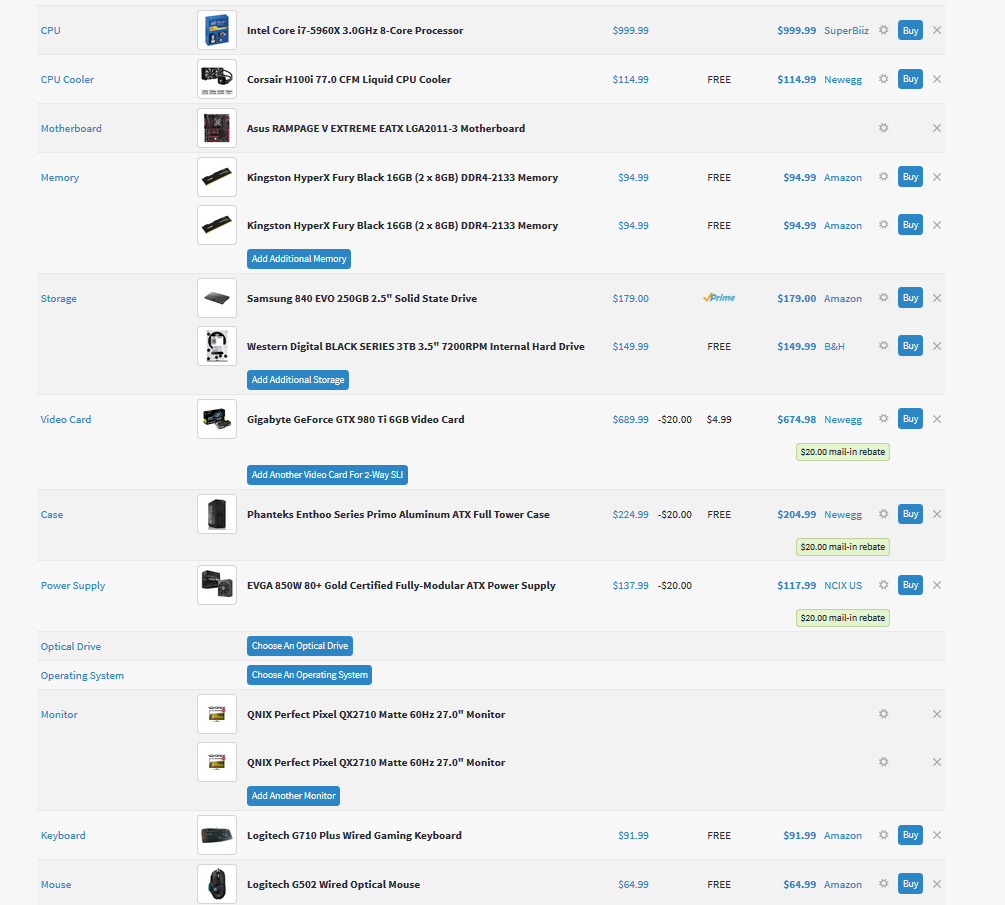1005x905 pixels.
Task: Open Newegg link for Phanteks case
Action: (x=843, y=514)
